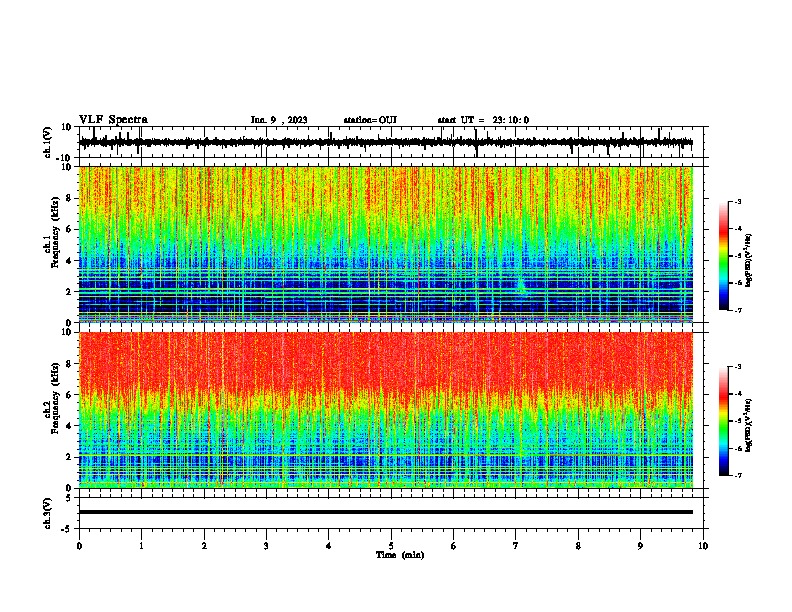Click the "5" tick label on the Time axis
The height and width of the screenshot is (612, 792).
(x=391, y=546)
